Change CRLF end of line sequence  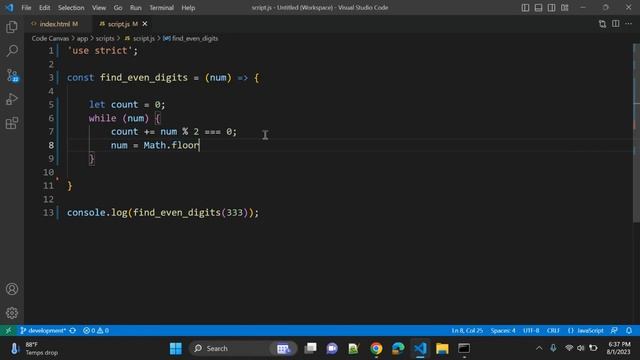[553, 330]
